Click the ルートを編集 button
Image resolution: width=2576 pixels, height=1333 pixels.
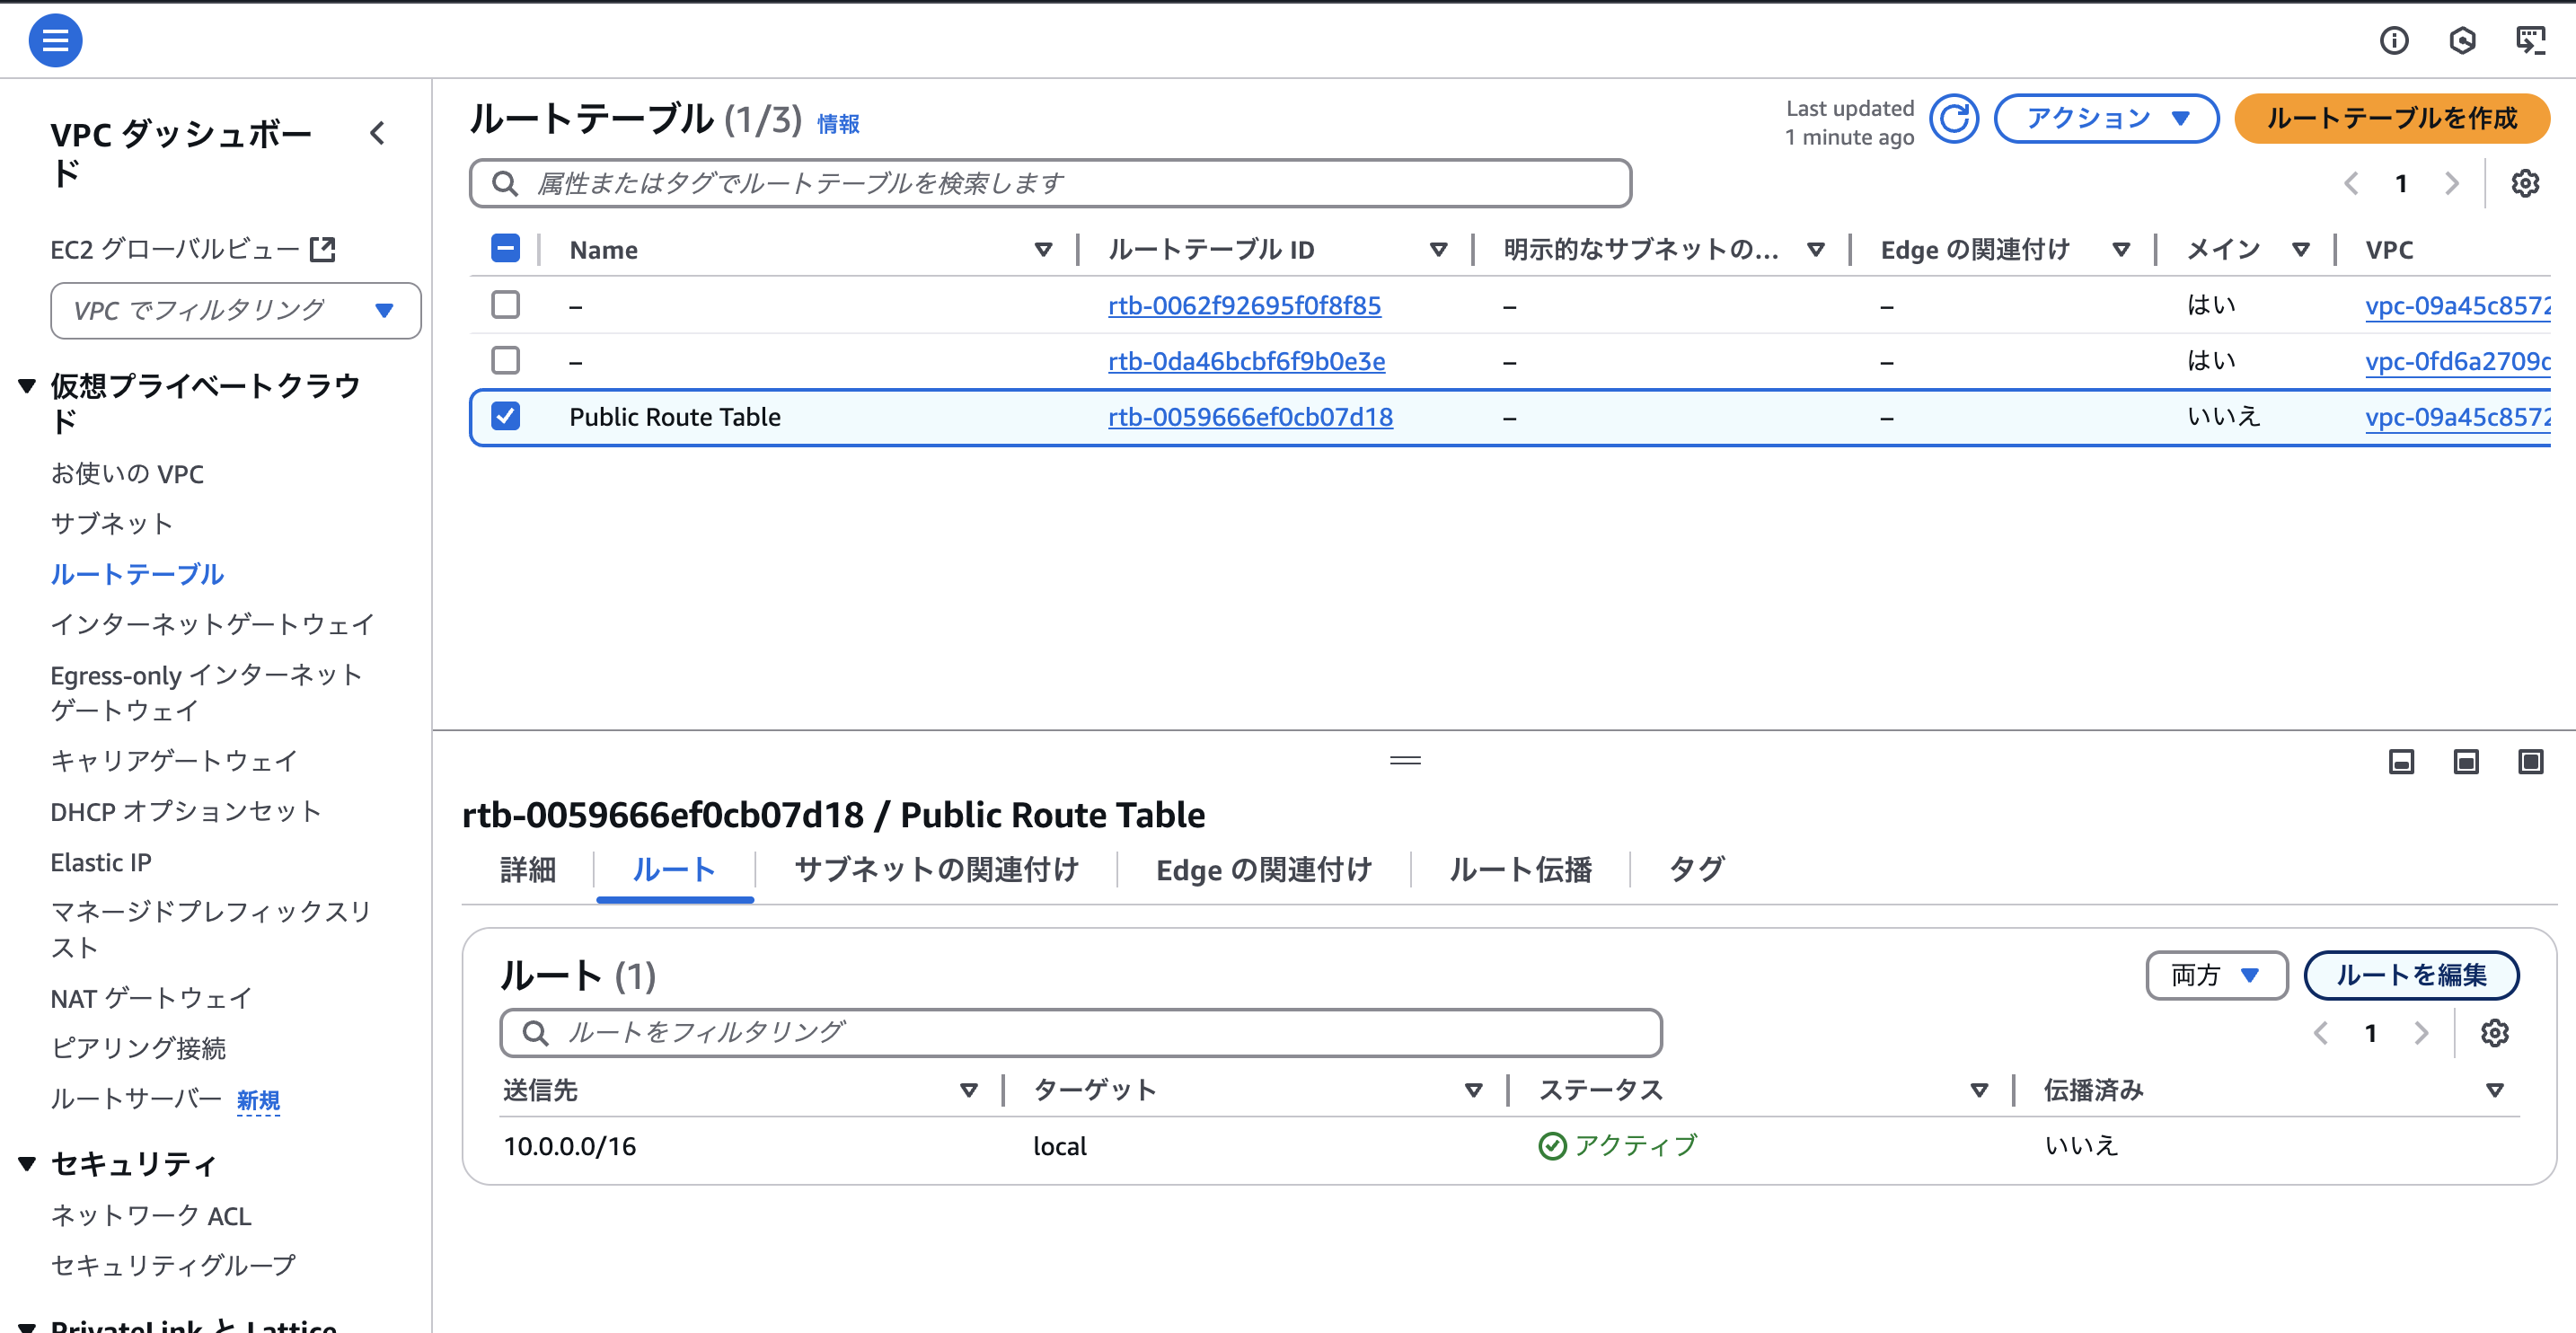[2410, 975]
